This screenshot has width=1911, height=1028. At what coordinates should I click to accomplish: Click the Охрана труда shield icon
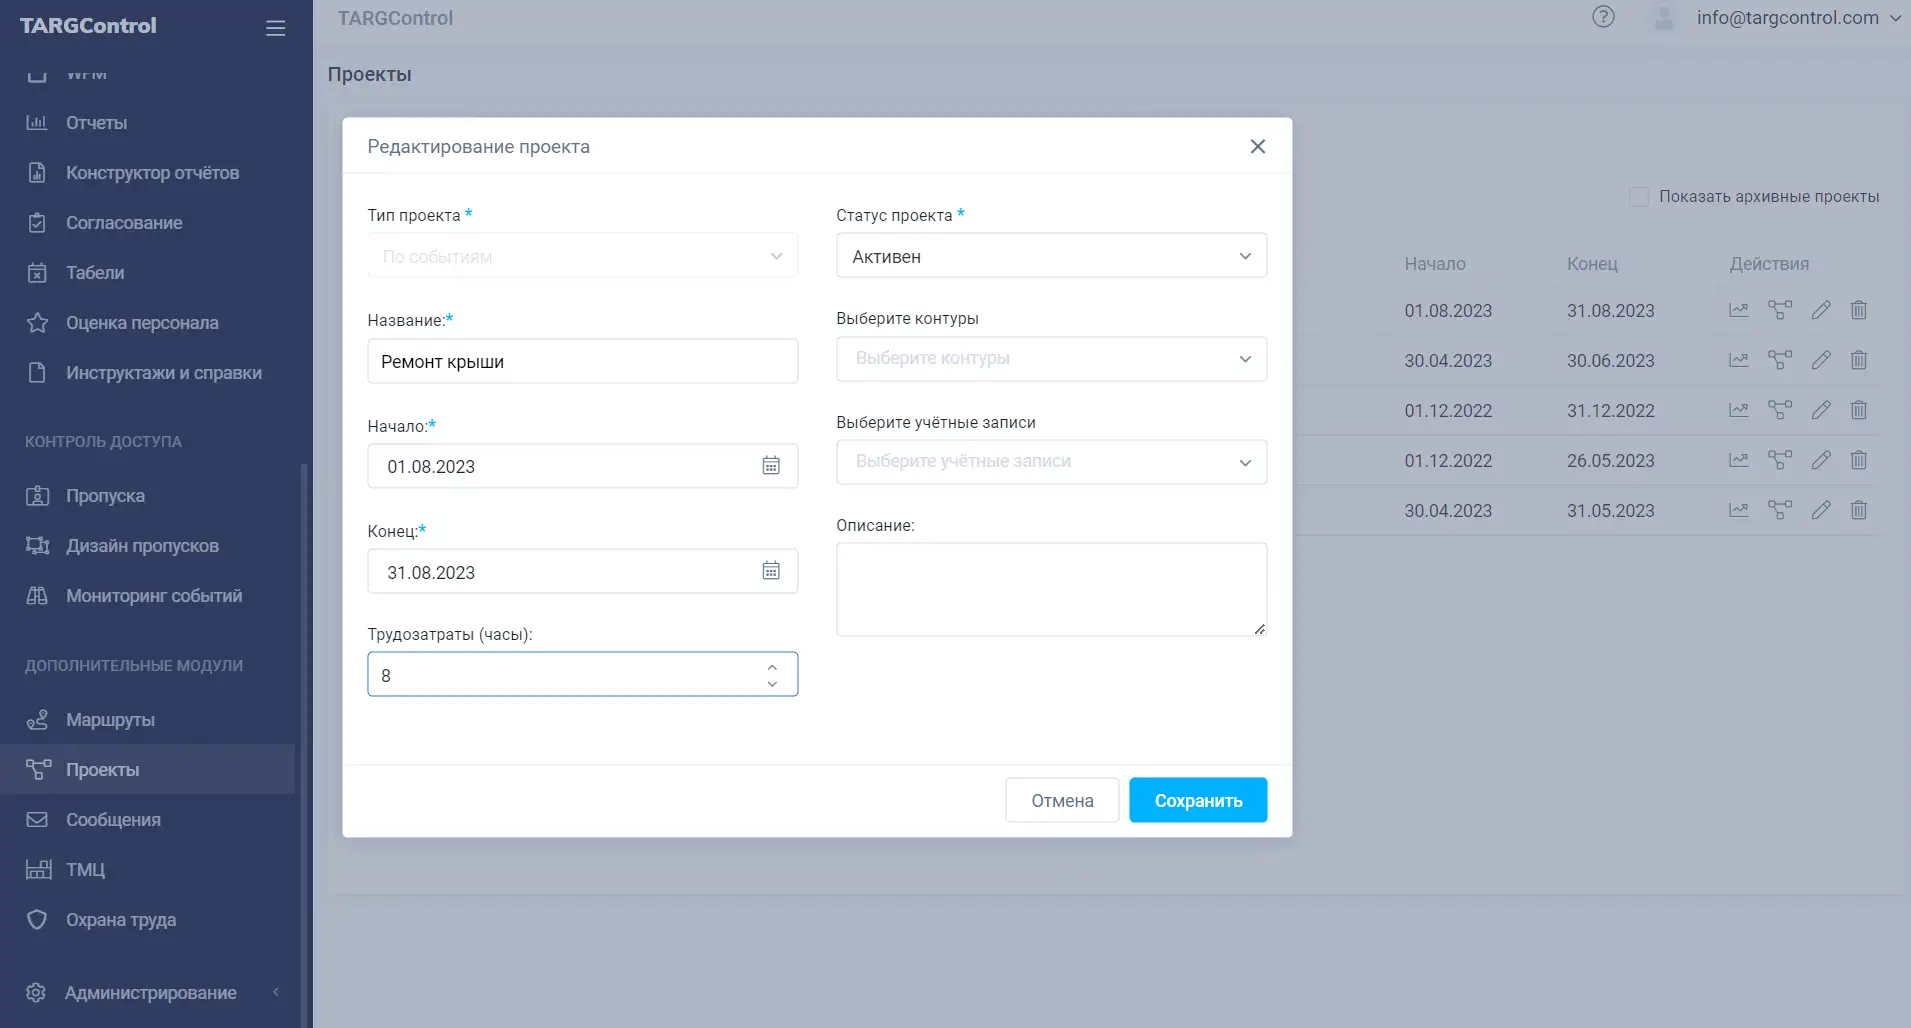coord(37,919)
